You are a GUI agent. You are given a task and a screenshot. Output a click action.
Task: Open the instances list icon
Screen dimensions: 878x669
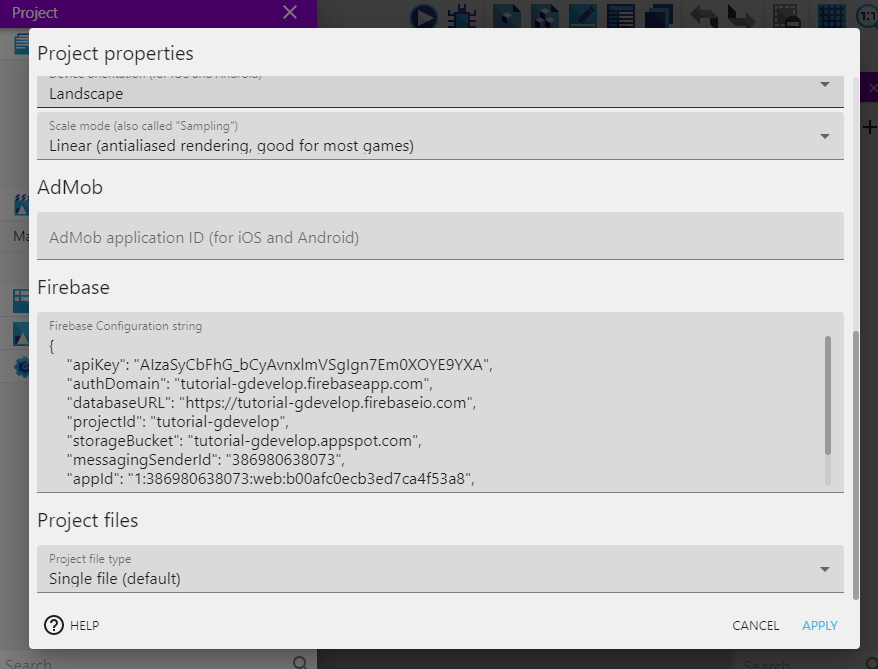point(620,16)
